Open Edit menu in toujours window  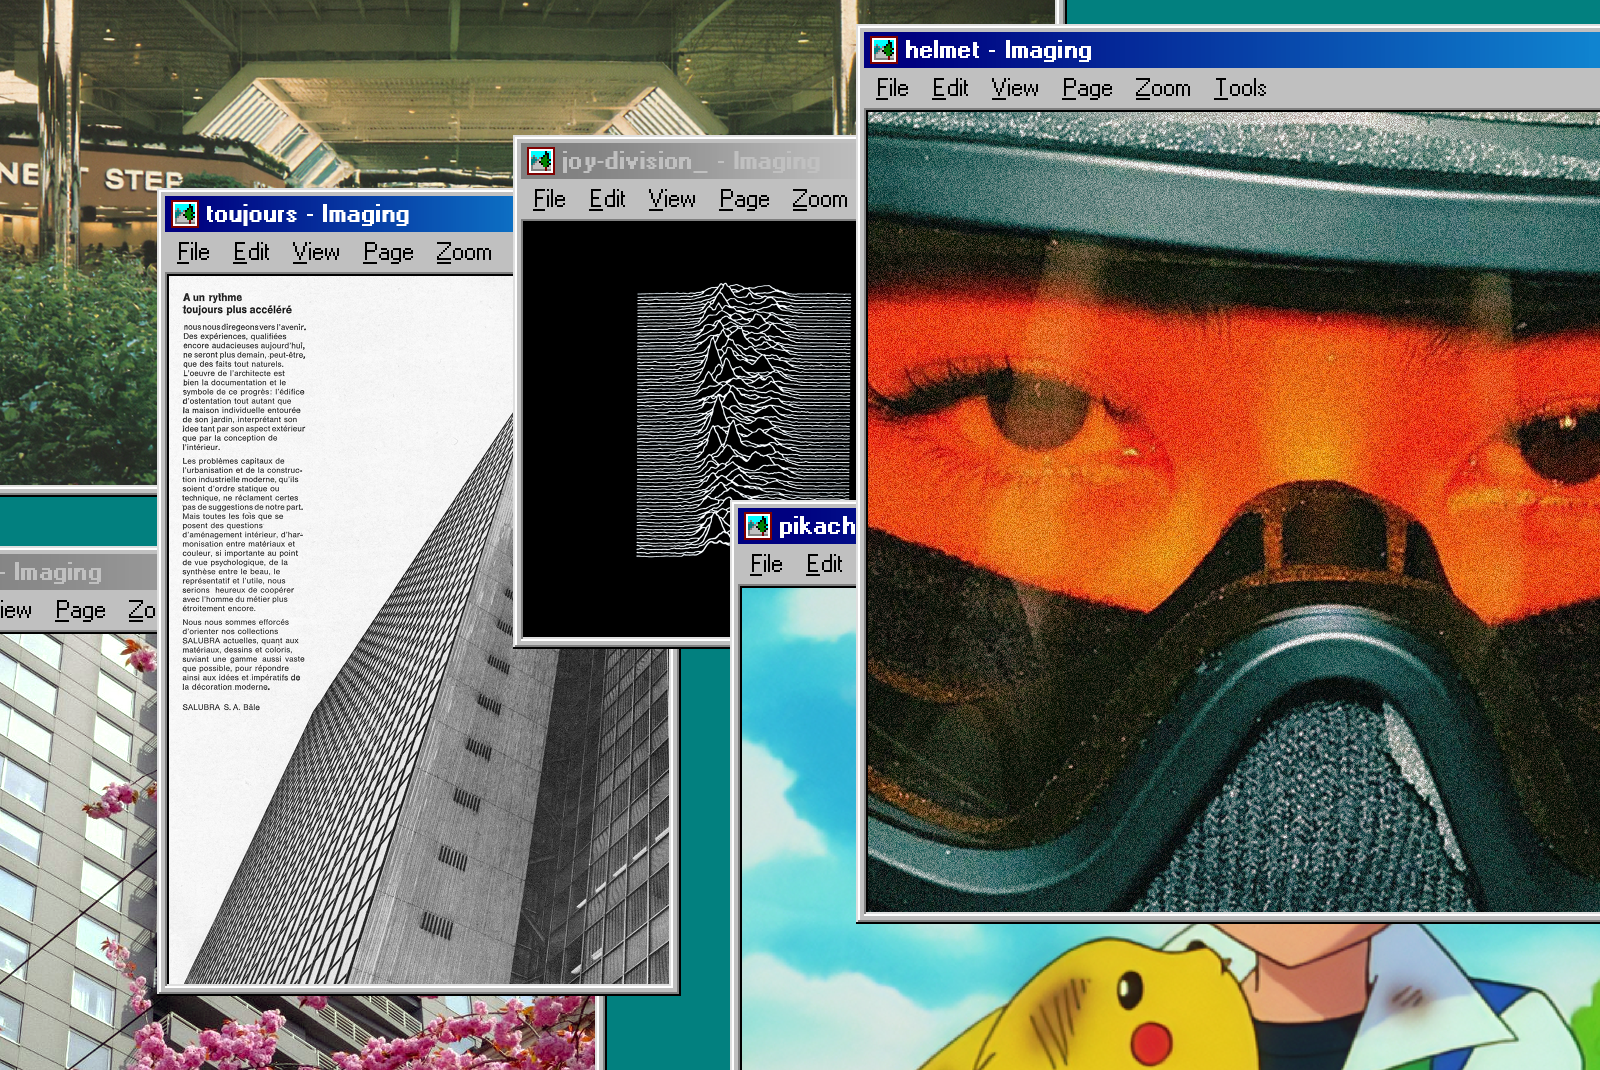click(251, 252)
